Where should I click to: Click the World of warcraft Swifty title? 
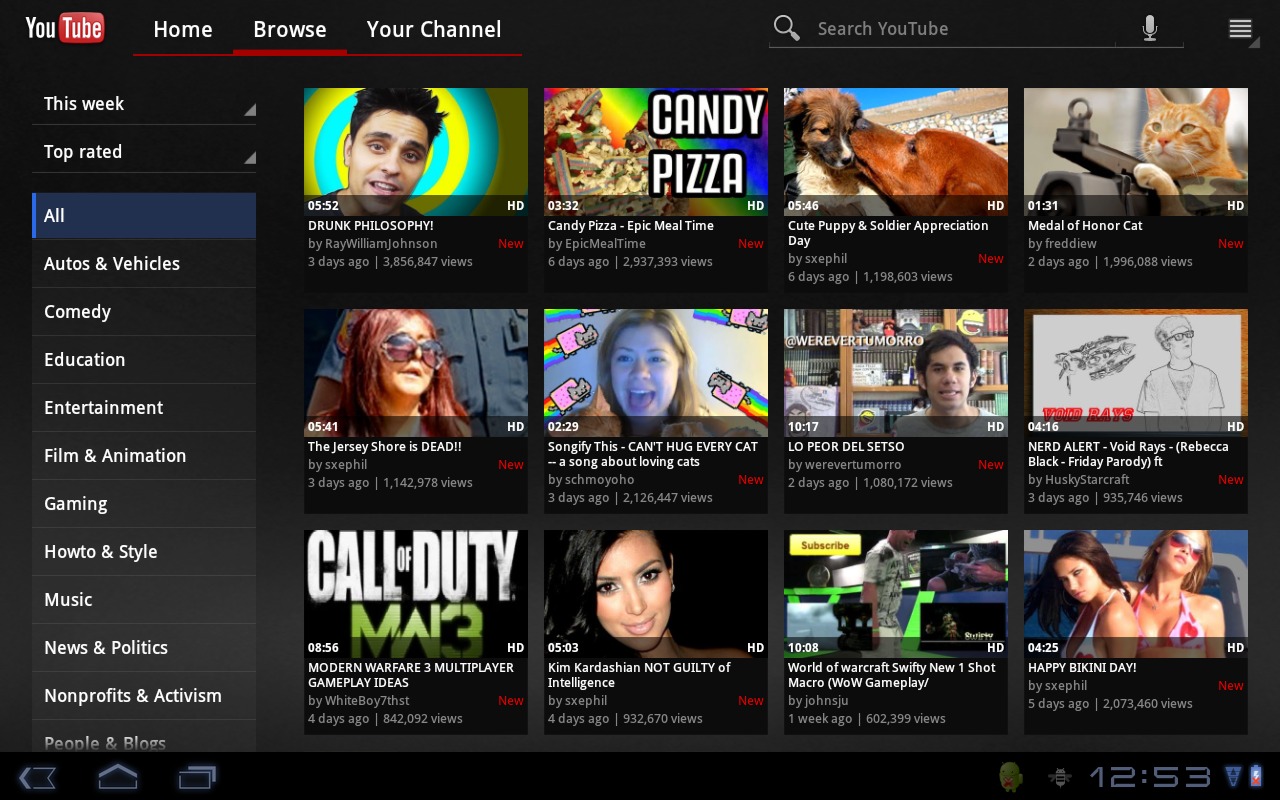pos(892,675)
